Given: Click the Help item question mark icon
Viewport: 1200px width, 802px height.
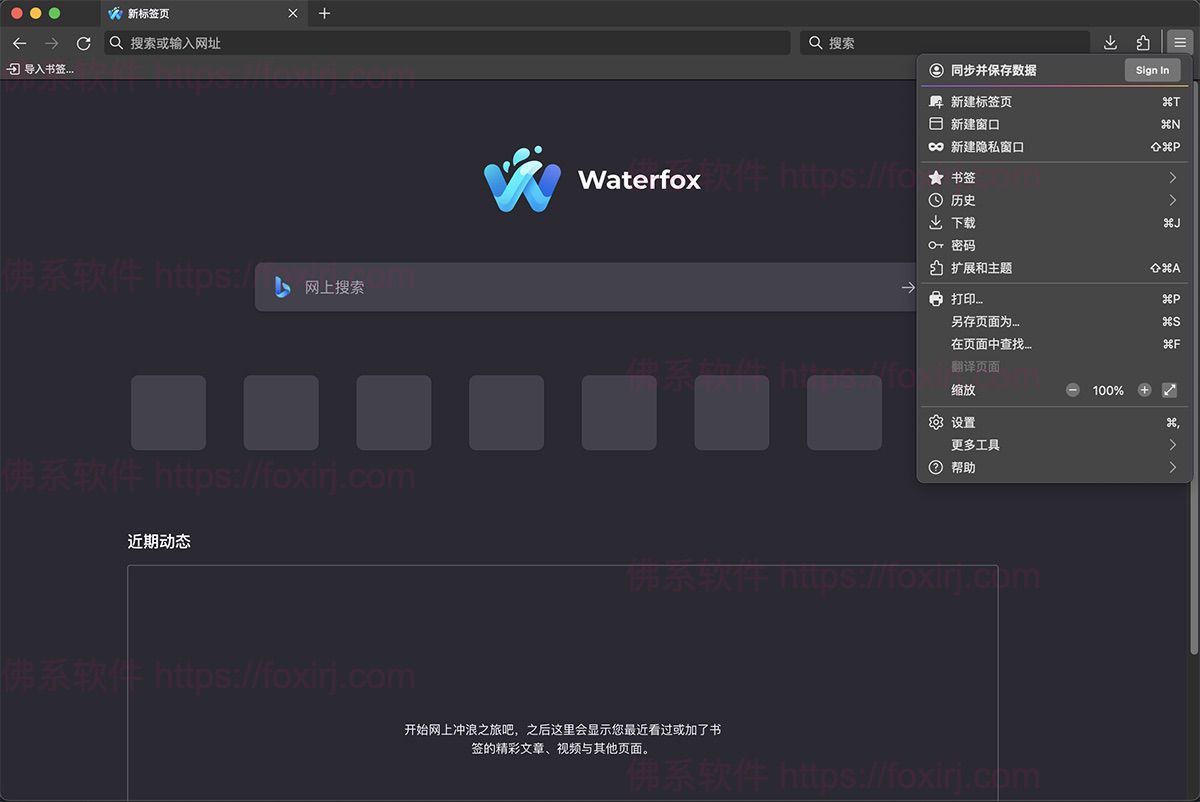Looking at the screenshot, I should [x=936, y=467].
